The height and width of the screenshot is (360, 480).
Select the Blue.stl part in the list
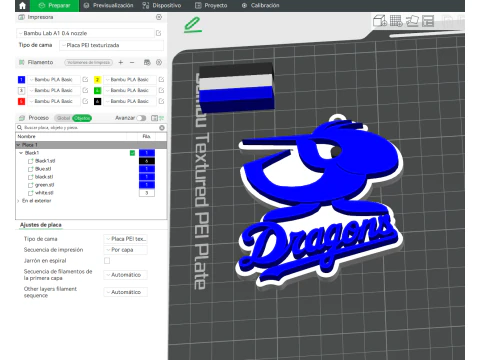43,169
